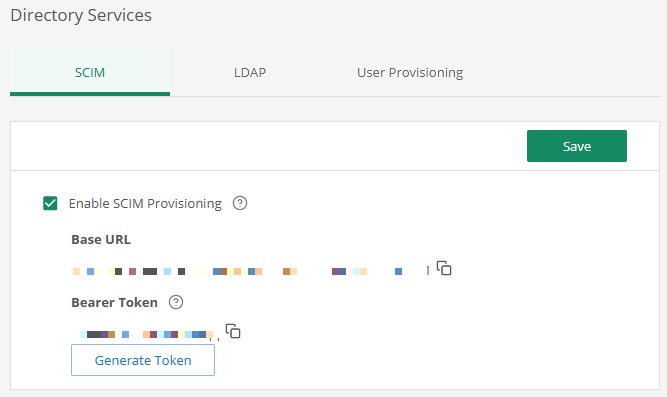Click the white checkmark in SCIM checkbox
Image resolution: width=667 pixels, height=397 pixels.
50,203
